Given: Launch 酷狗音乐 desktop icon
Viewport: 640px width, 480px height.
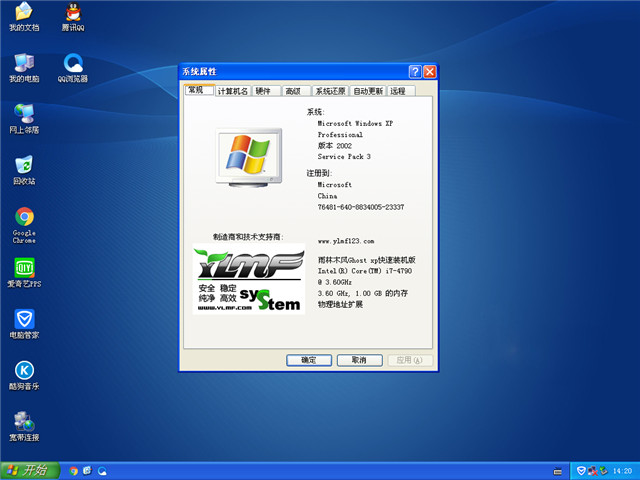Looking at the screenshot, I should tap(24, 376).
